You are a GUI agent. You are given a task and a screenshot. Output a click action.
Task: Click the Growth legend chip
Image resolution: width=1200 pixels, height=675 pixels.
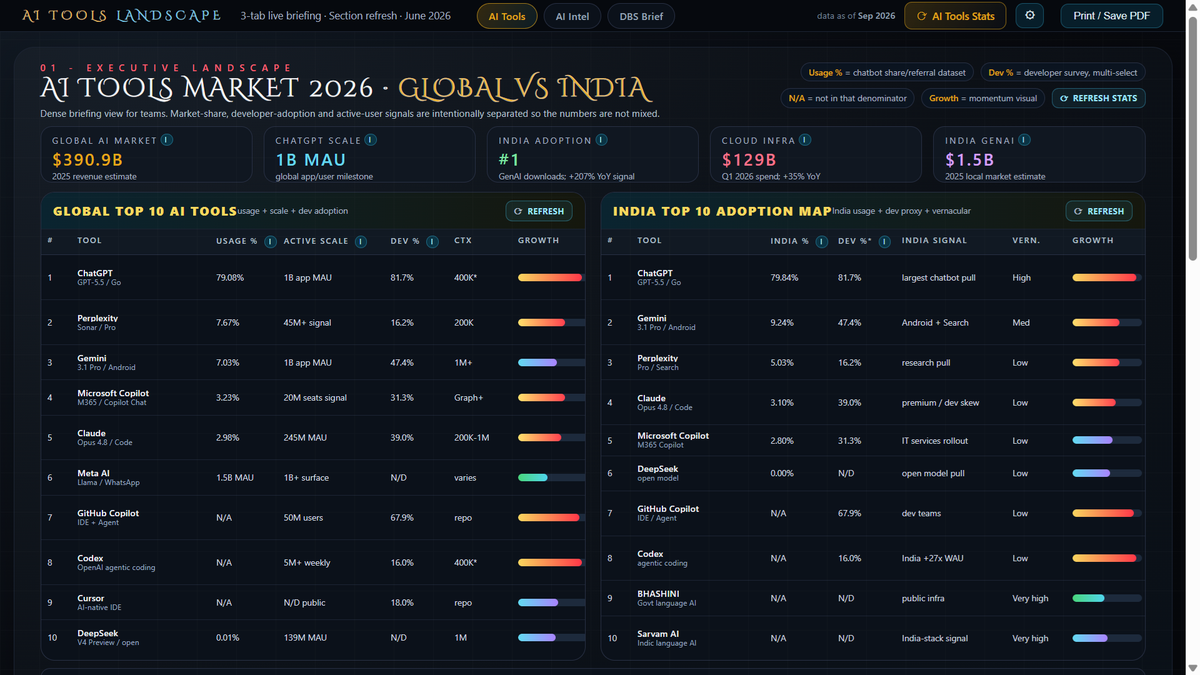(x=983, y=98)
